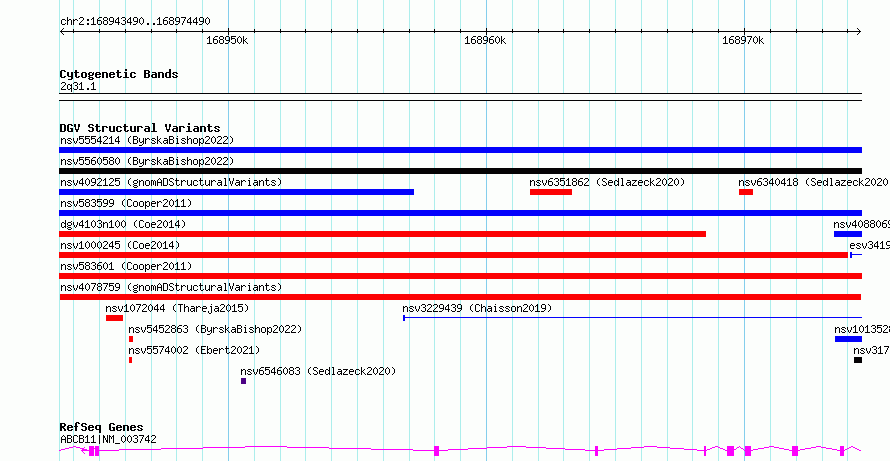Screen dimensions: 890x461
Task: Select the 2q31.1 cytogenetic band label
Action: point(78,86)
